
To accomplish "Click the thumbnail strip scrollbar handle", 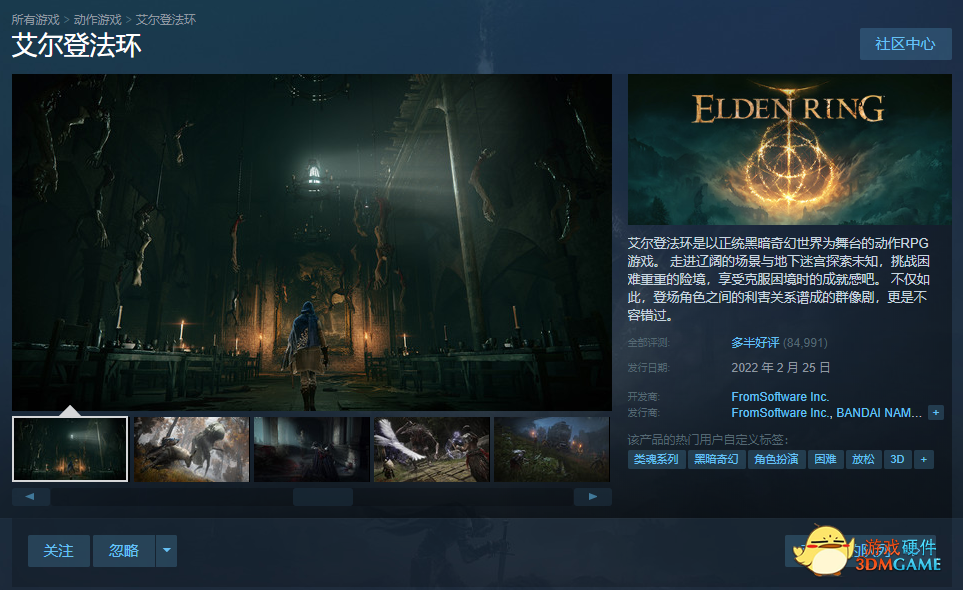I will point(323,497).
